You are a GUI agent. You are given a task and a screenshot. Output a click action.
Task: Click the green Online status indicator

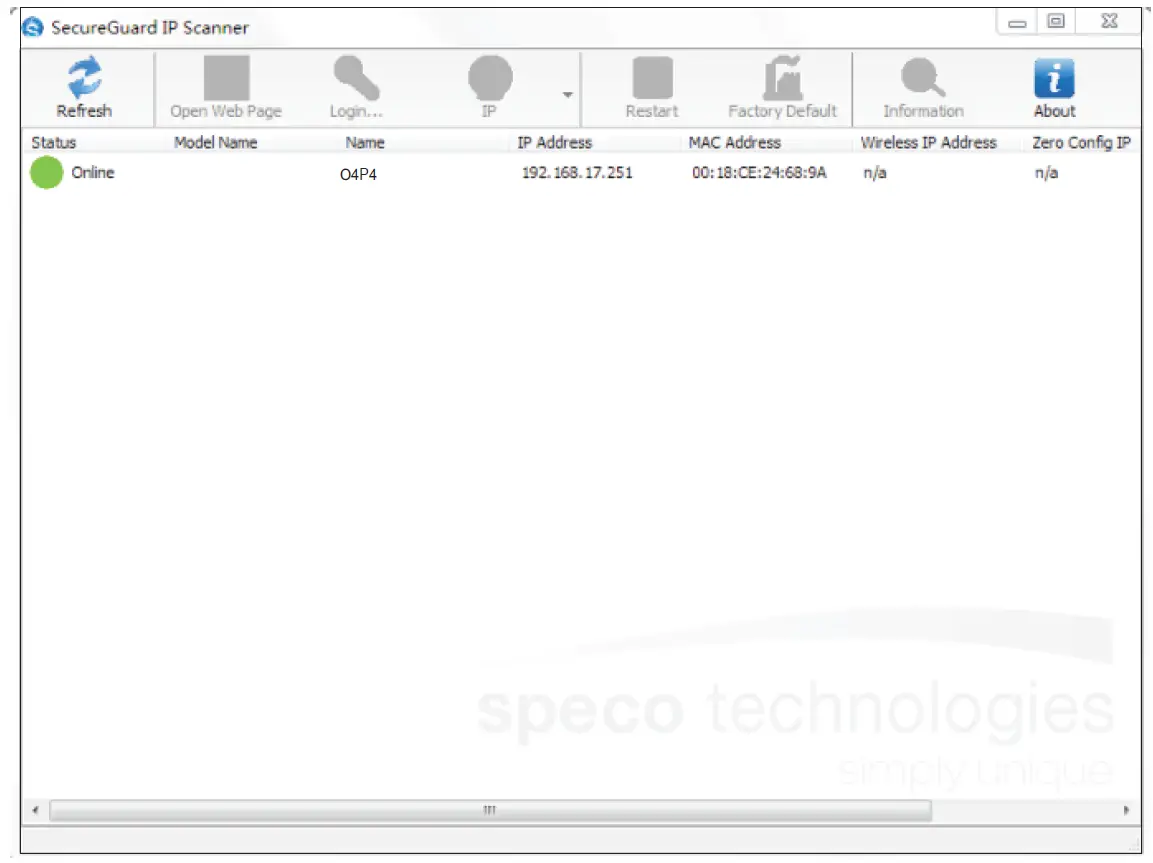point(45,172)
